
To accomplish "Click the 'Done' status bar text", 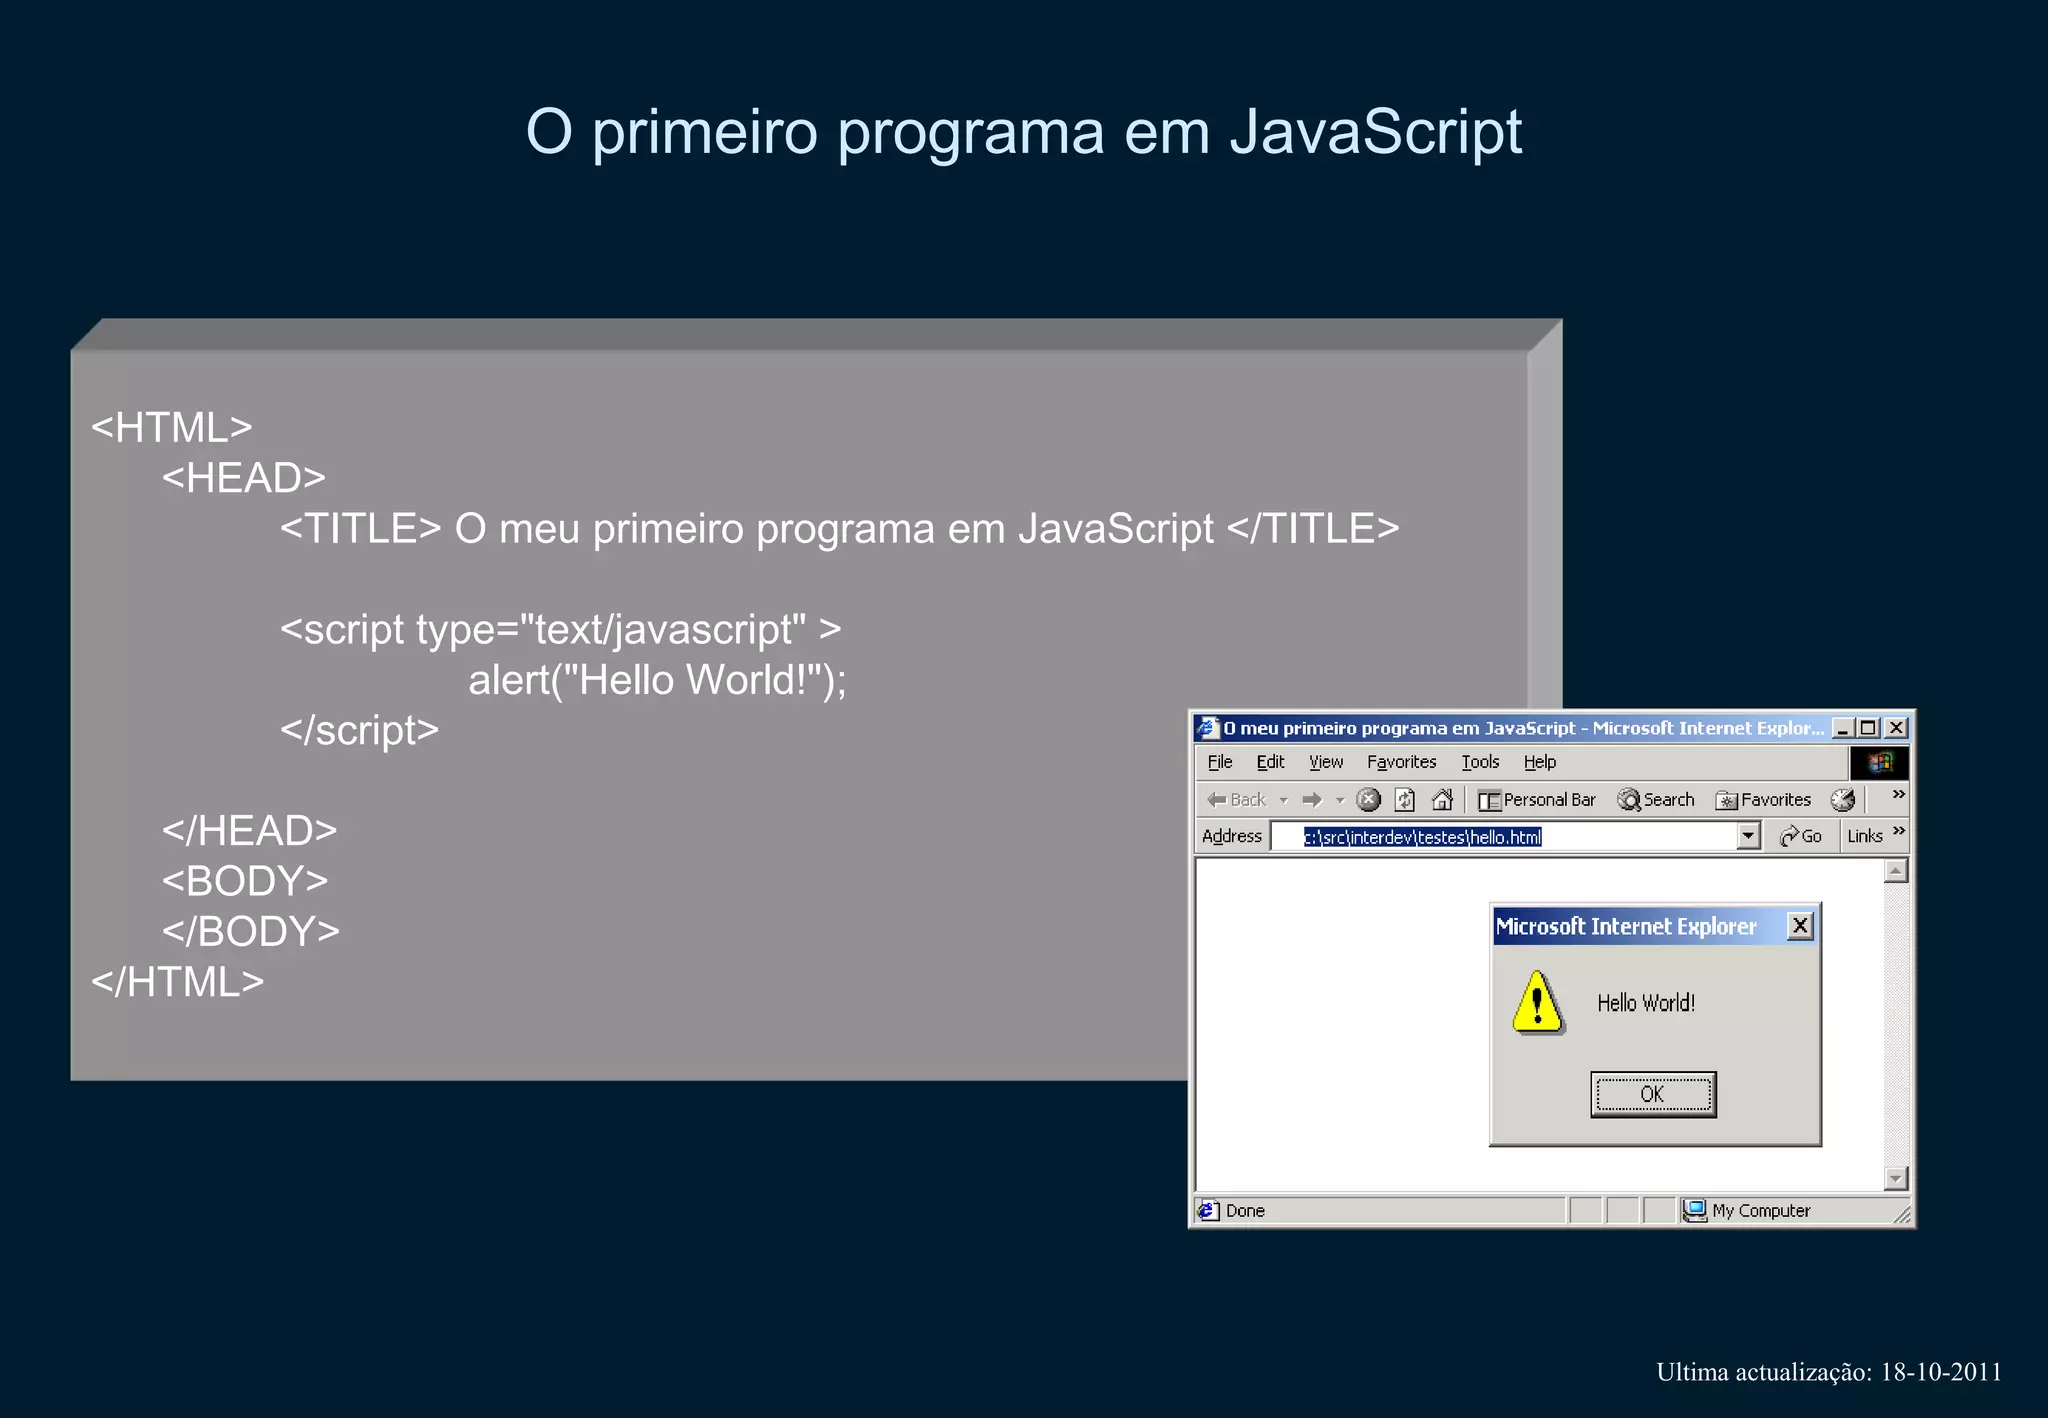I will point(1245,1210).
